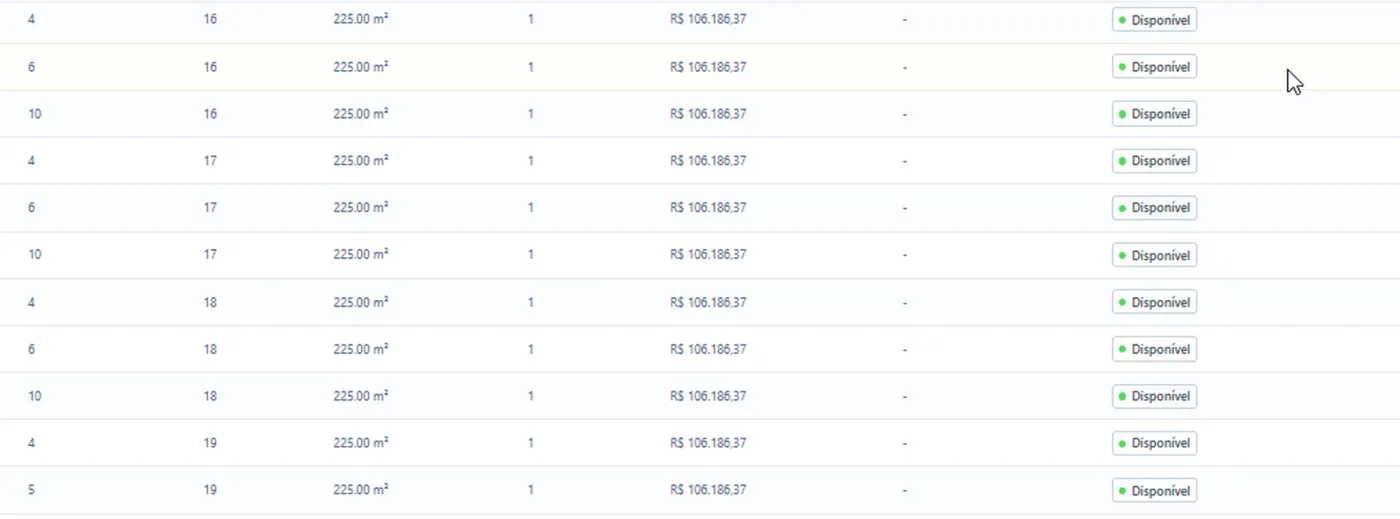This screenshot has width=1400, height=519.
Task: Click Disponível badge for row 5, 19
Action: pyautogui.click(x=1154, y=490)
